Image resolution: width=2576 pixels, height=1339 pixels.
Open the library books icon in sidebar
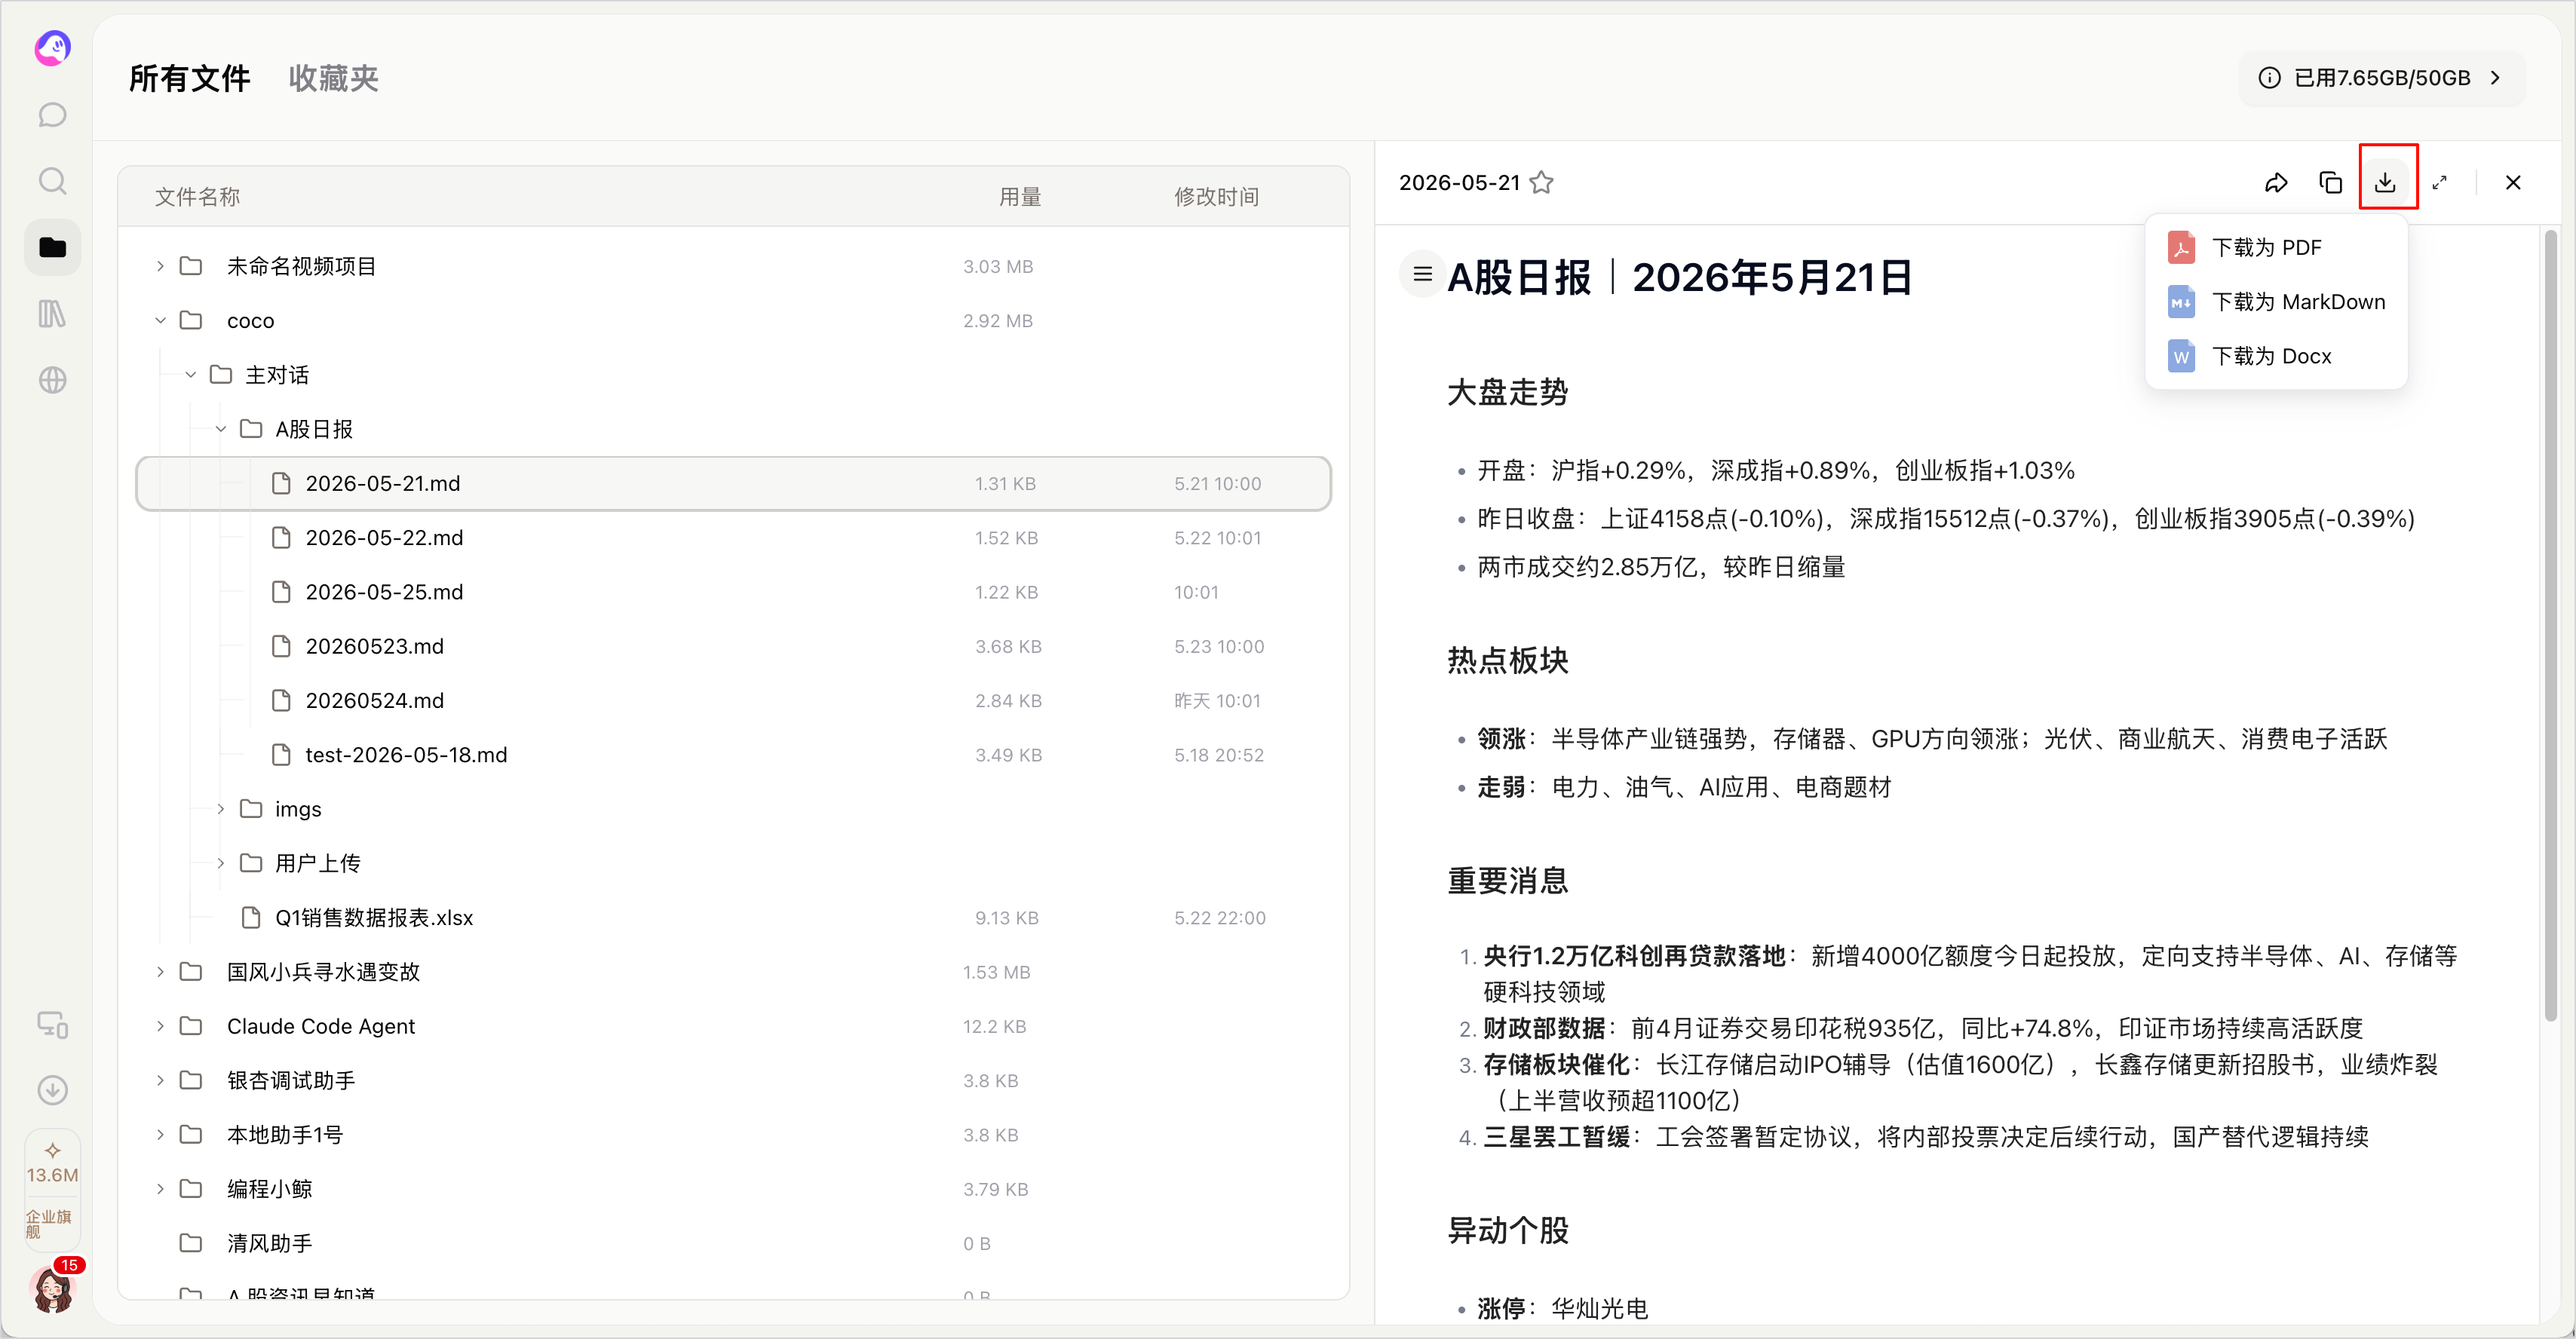click(52, 314)
